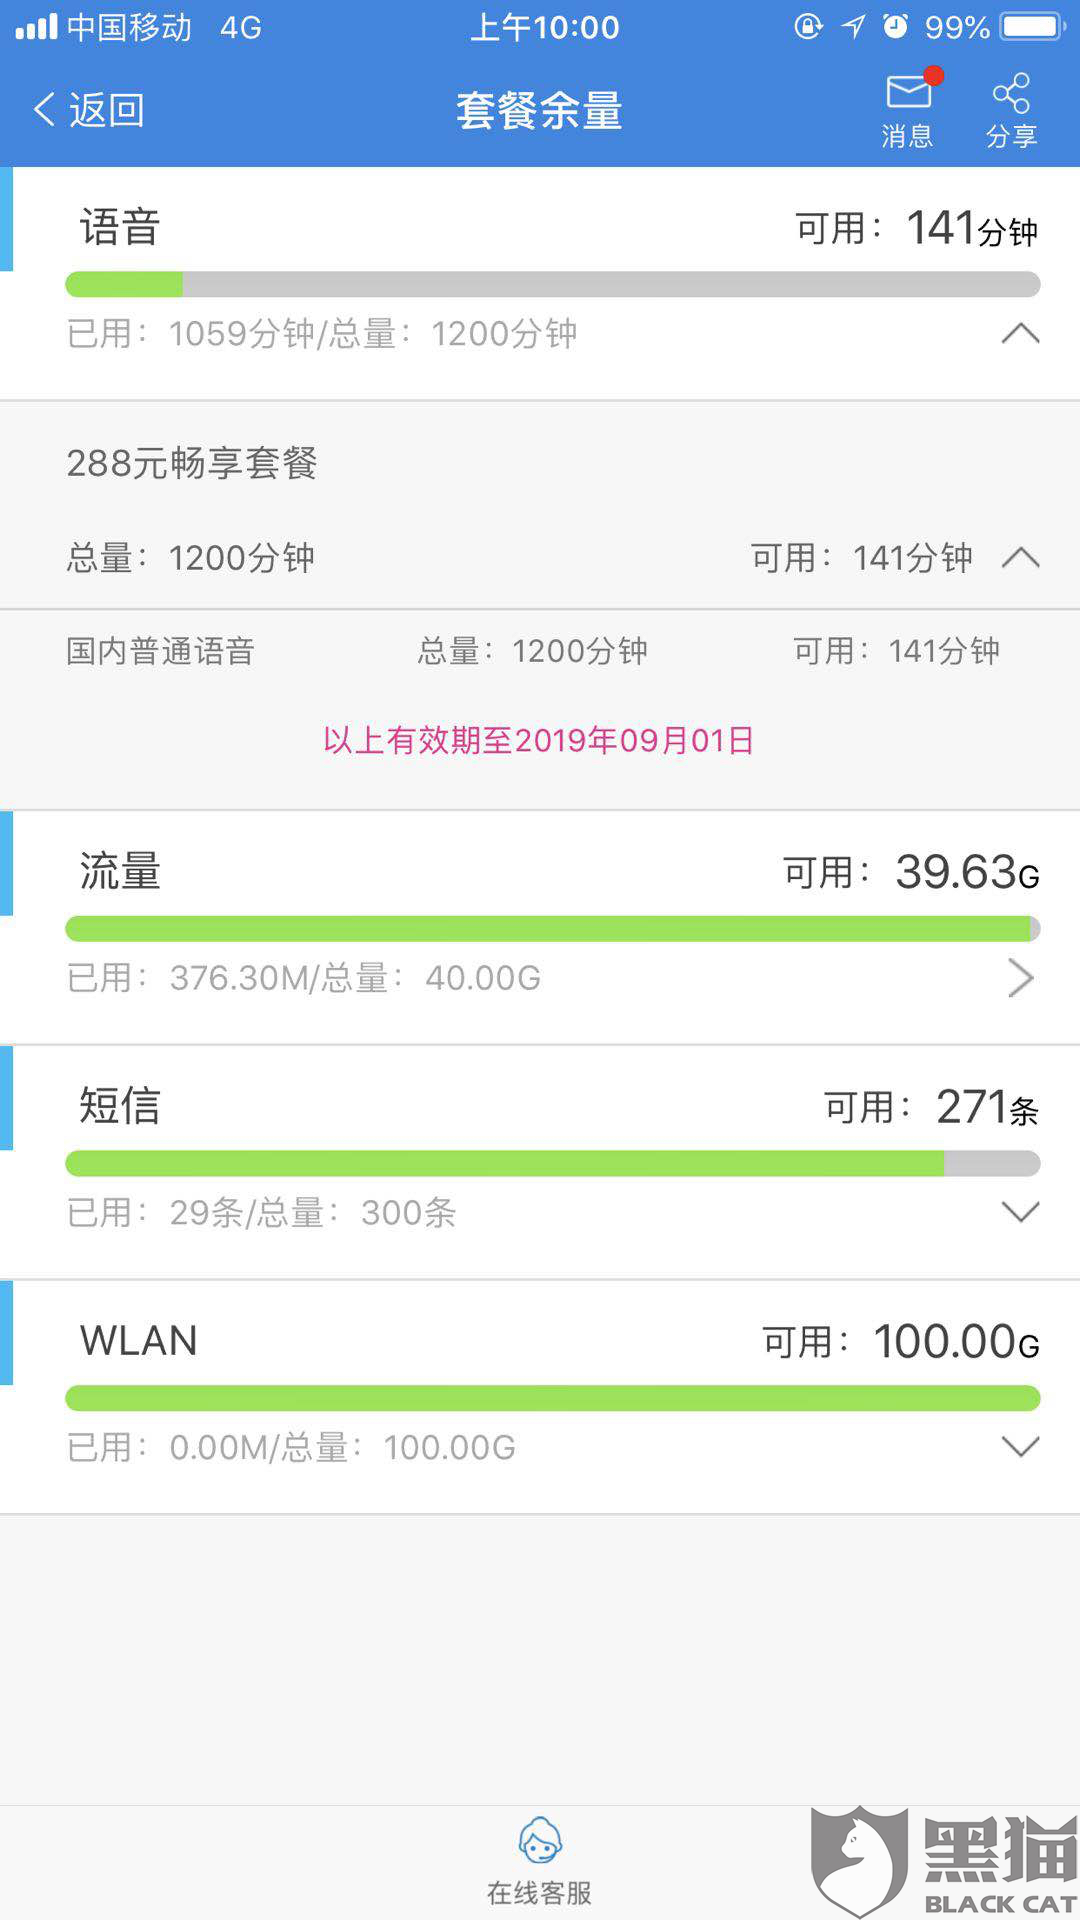The height and width of the screenshot is (1920, 1080).
Task: Tap the 返回 back button text
Action: pos(106,110)
